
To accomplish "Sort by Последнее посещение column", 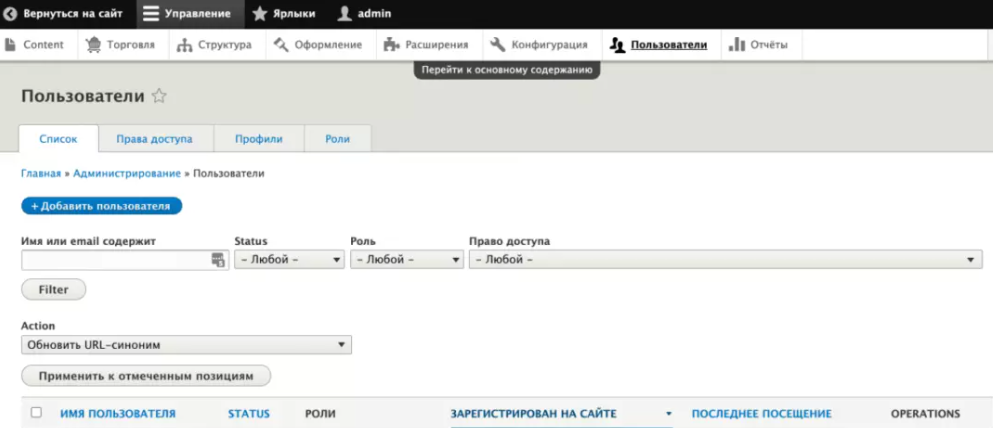I will click(761, 414).
